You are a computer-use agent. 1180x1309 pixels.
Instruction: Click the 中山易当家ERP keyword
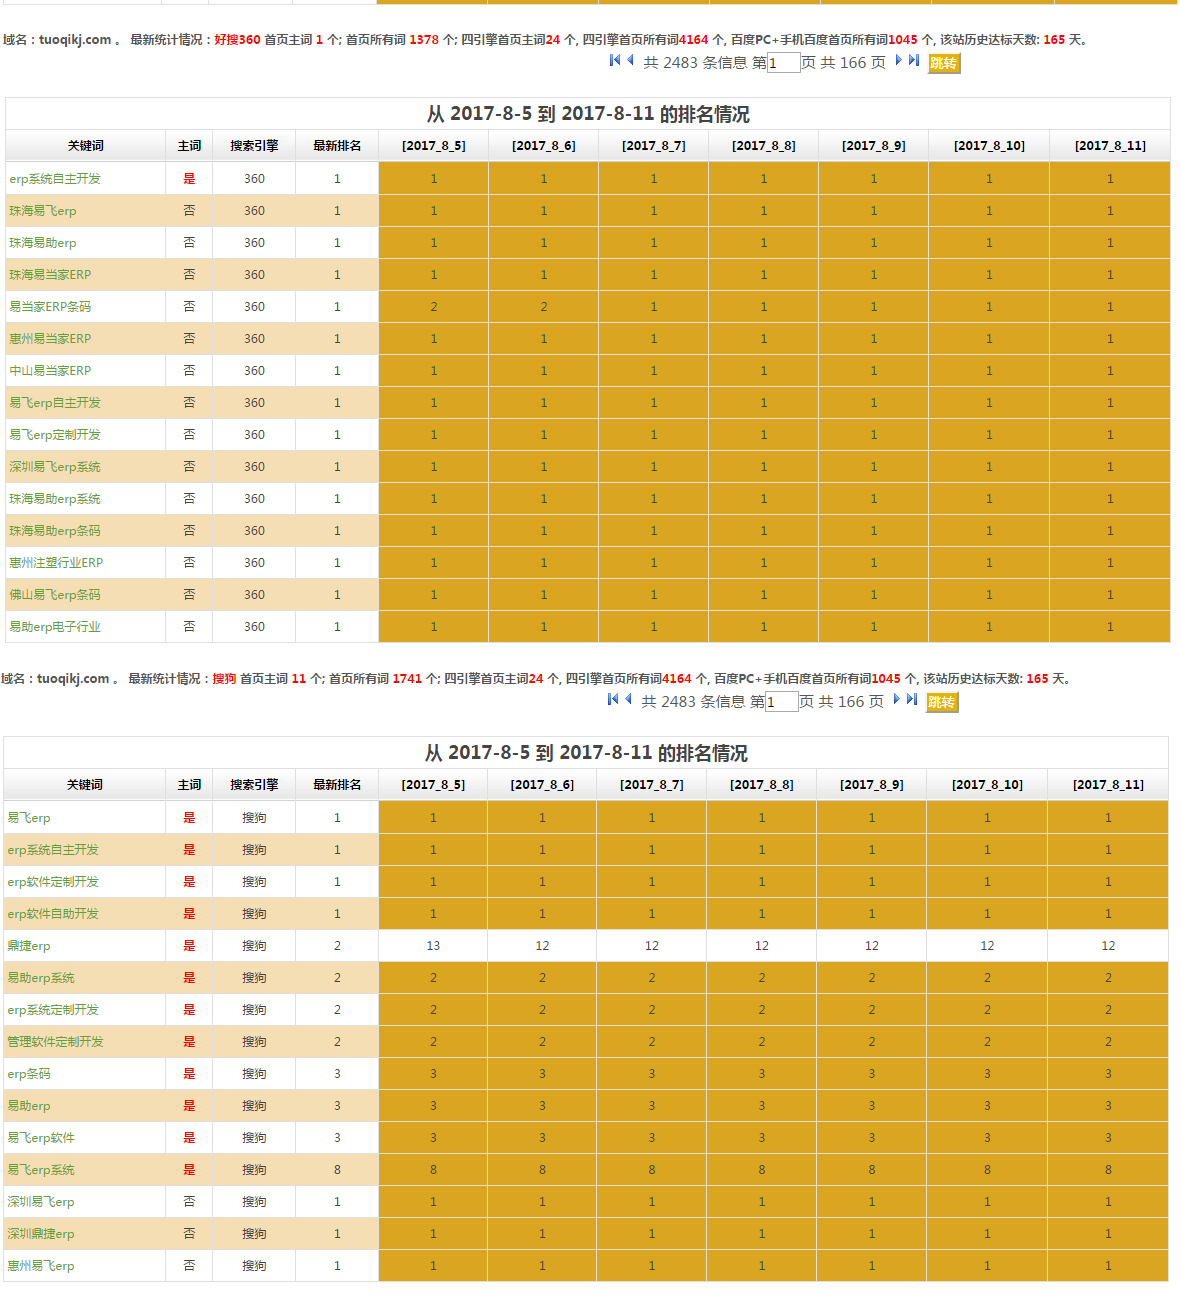coord(50,371)
